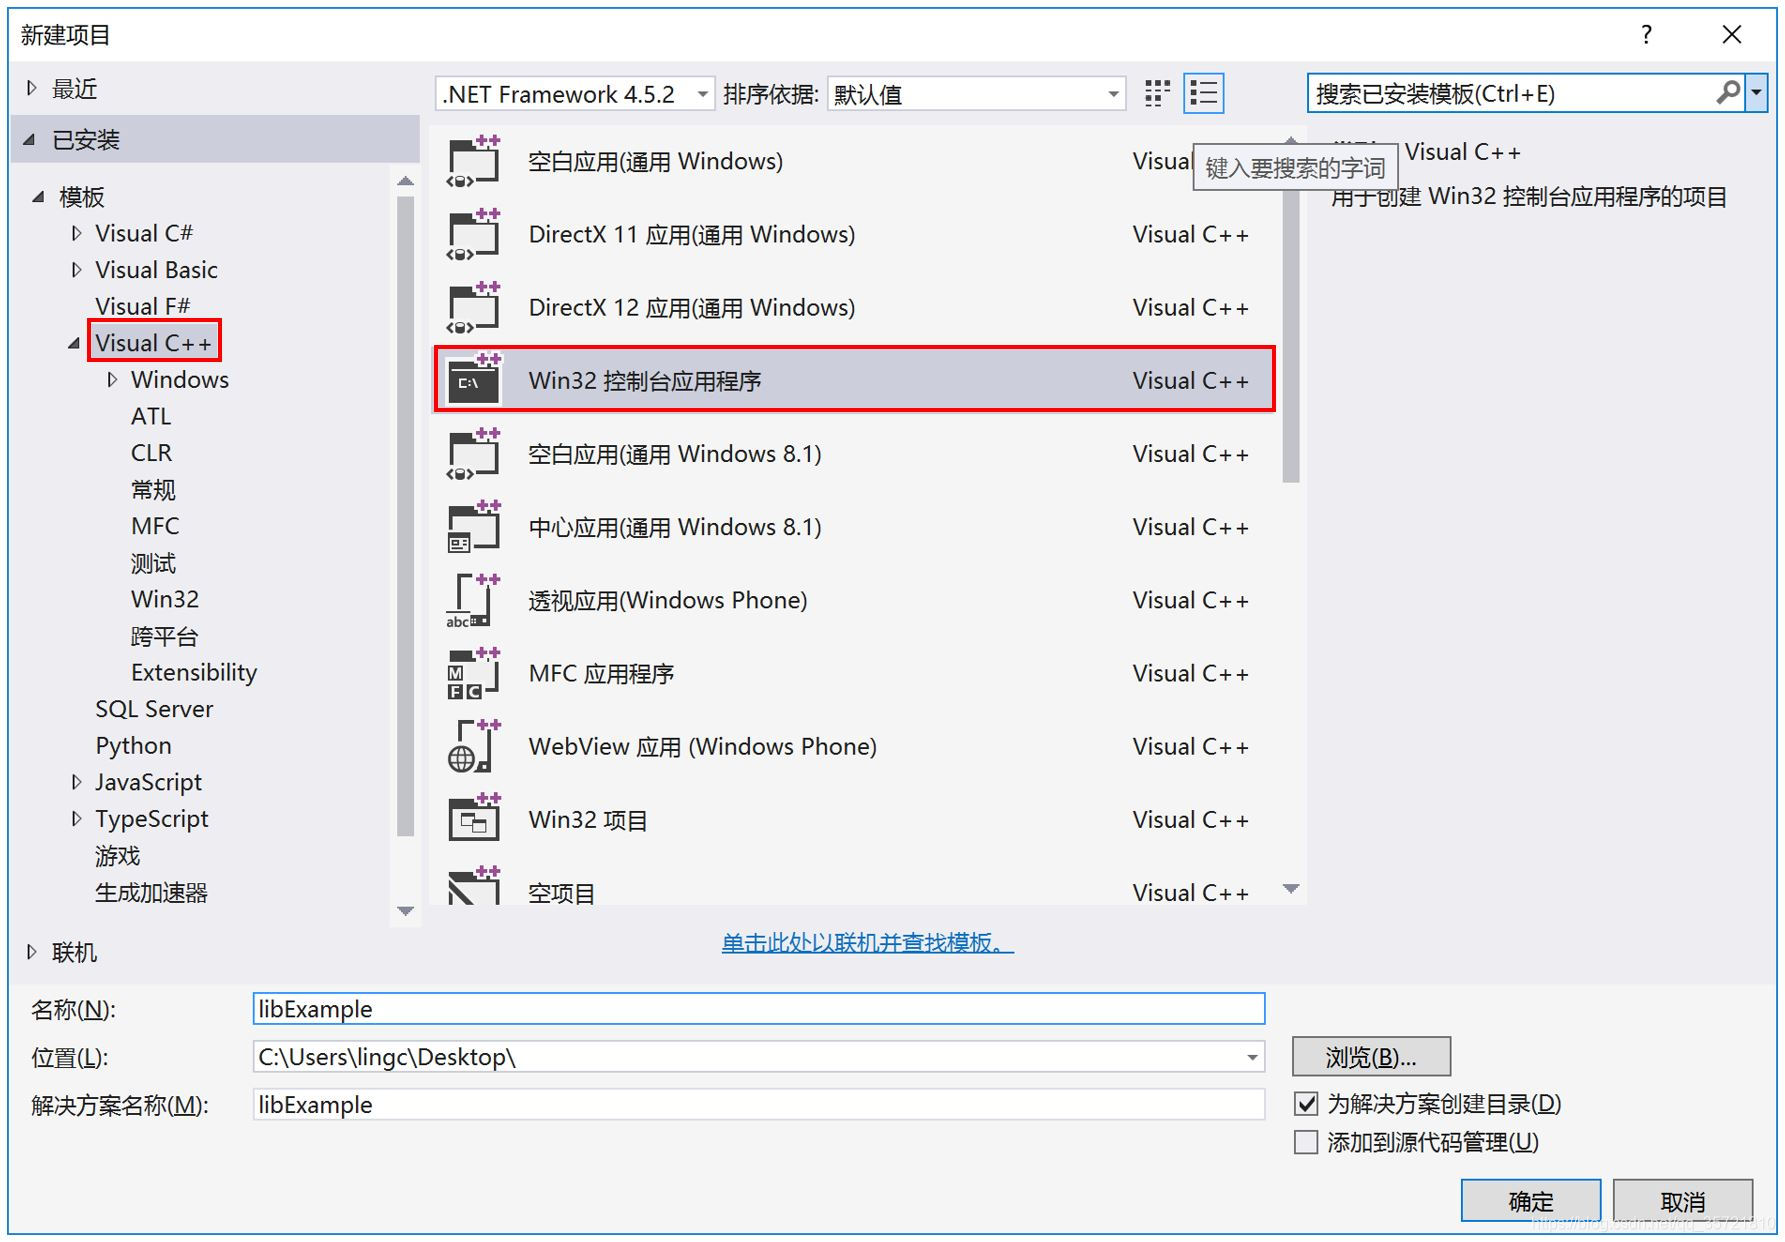Select Visual F# in the template tree
This screenshot has height=1242, width=1785.
point(142,306)
